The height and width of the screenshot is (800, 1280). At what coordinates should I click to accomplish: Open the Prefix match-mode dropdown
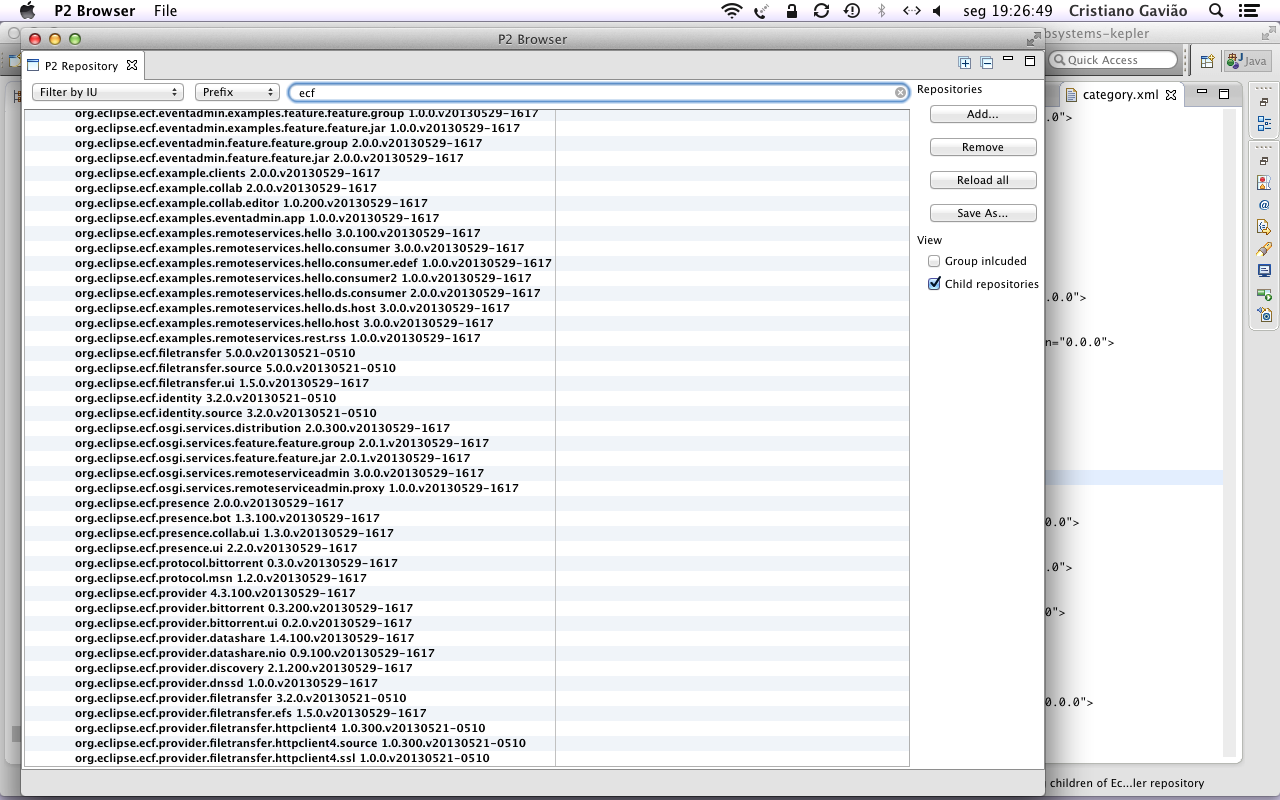pos(237,92)
